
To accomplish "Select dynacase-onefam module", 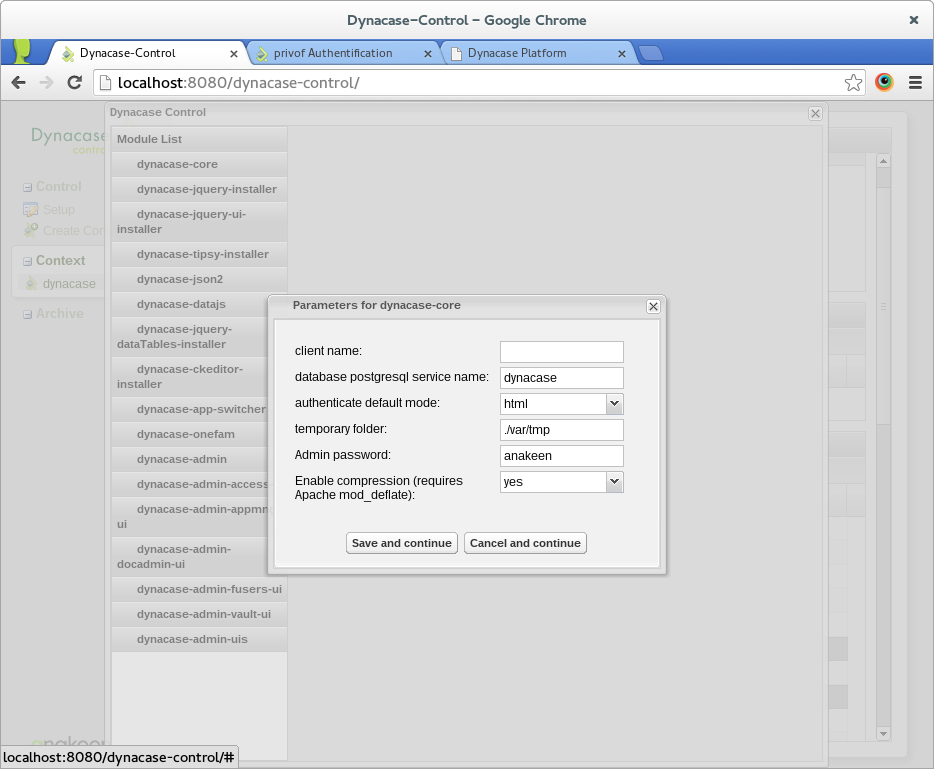I will (189, 434).
